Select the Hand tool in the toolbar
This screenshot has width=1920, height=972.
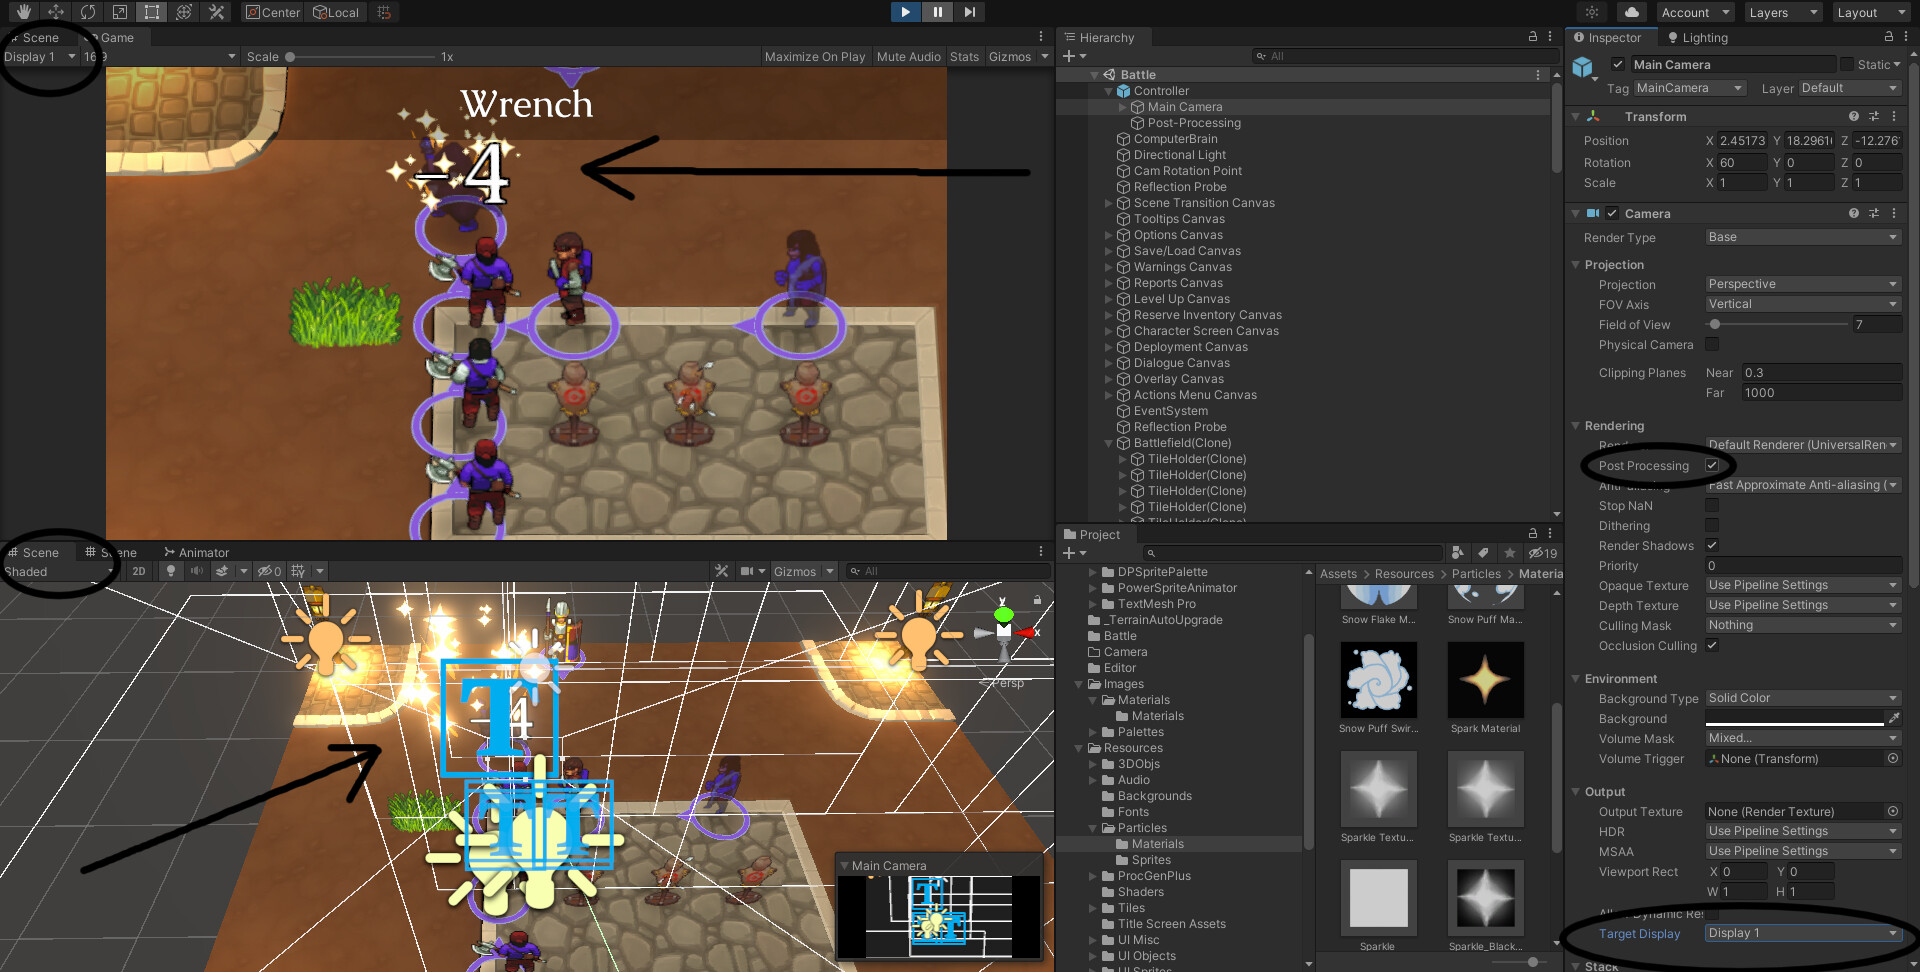point(22,12)
